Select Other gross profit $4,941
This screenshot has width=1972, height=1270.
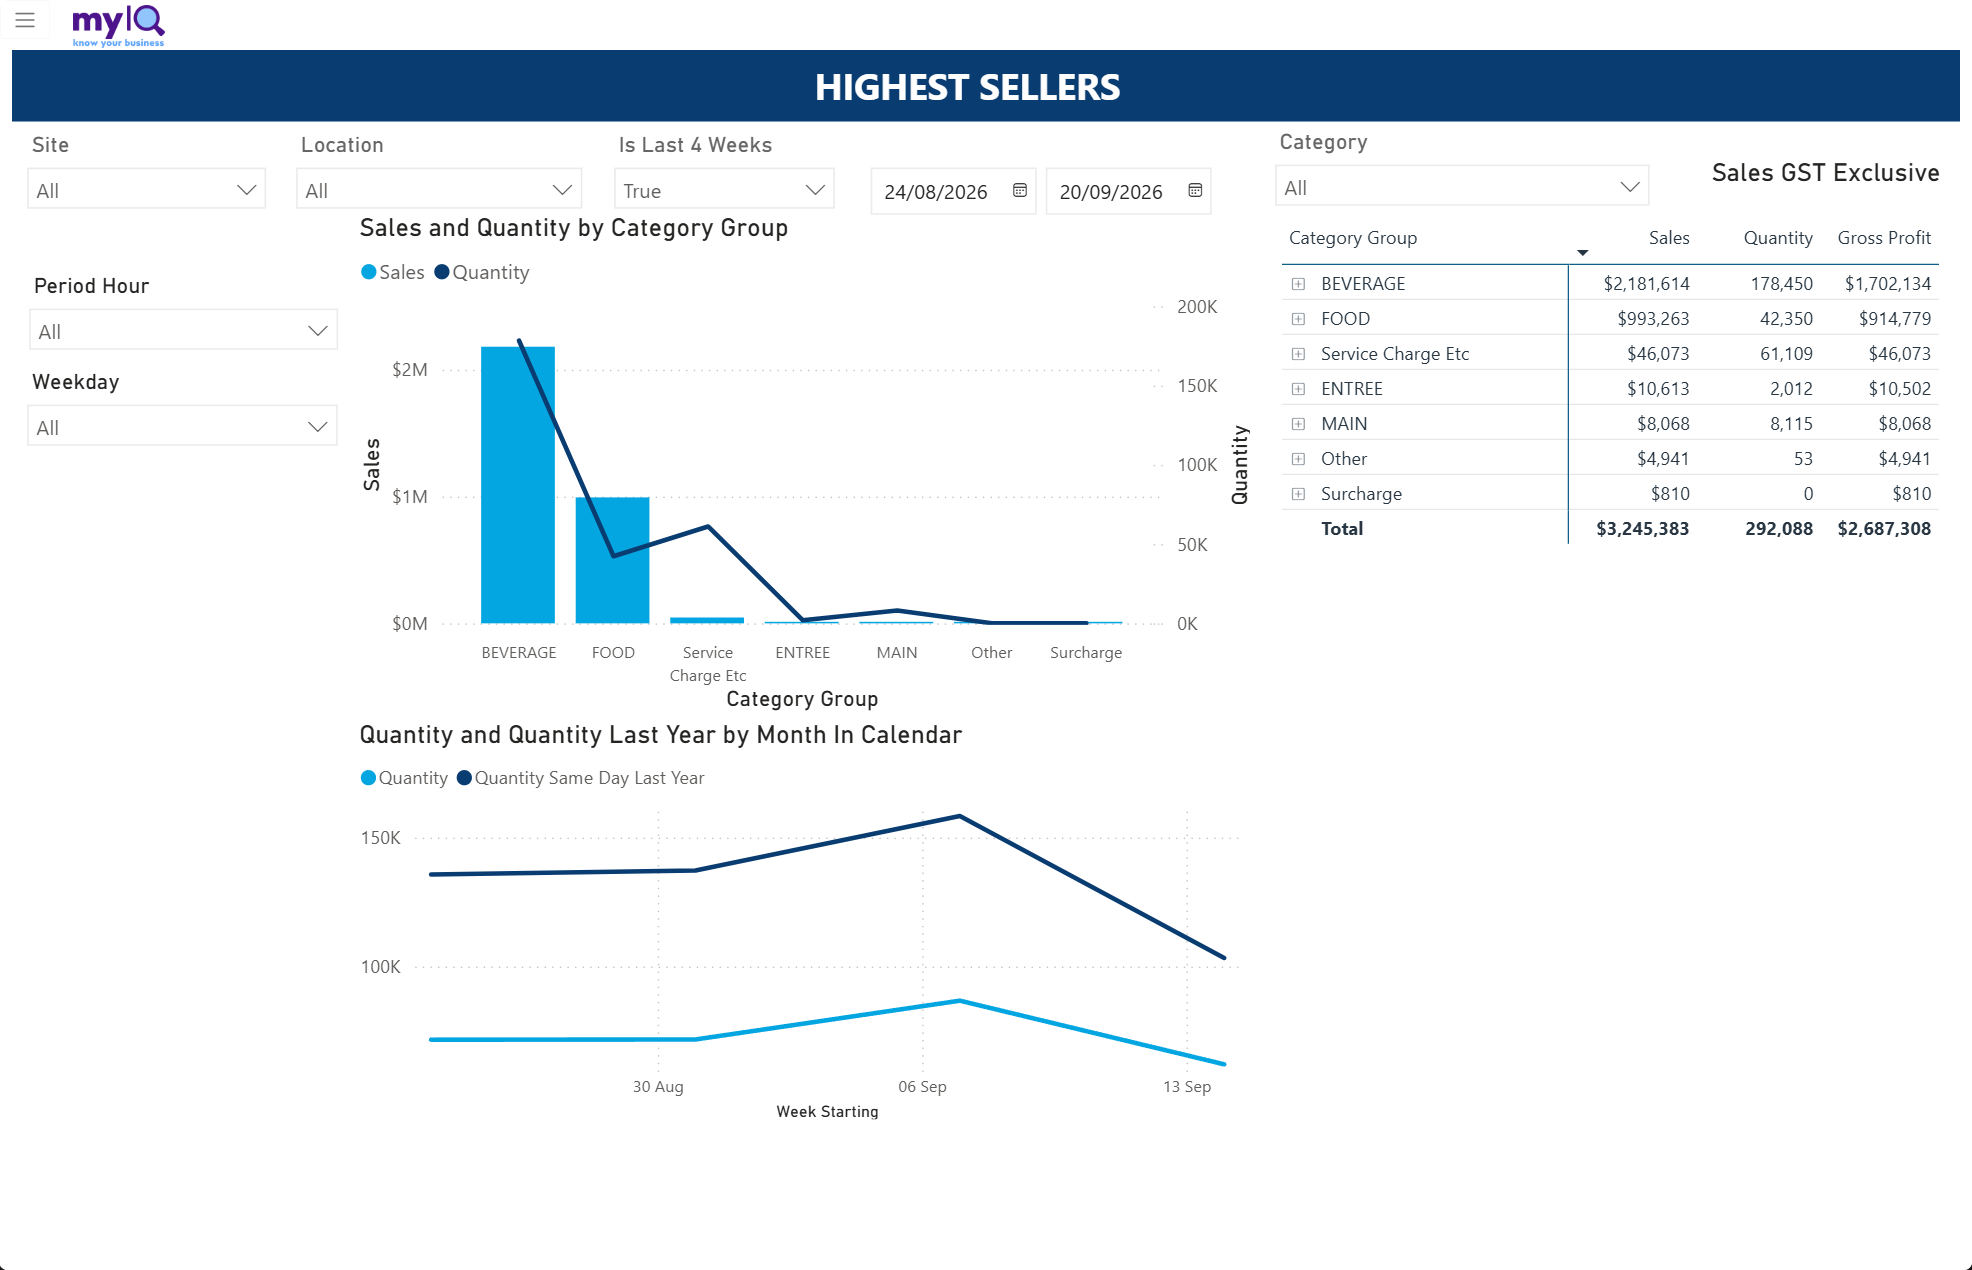(x=1904, y=459)
